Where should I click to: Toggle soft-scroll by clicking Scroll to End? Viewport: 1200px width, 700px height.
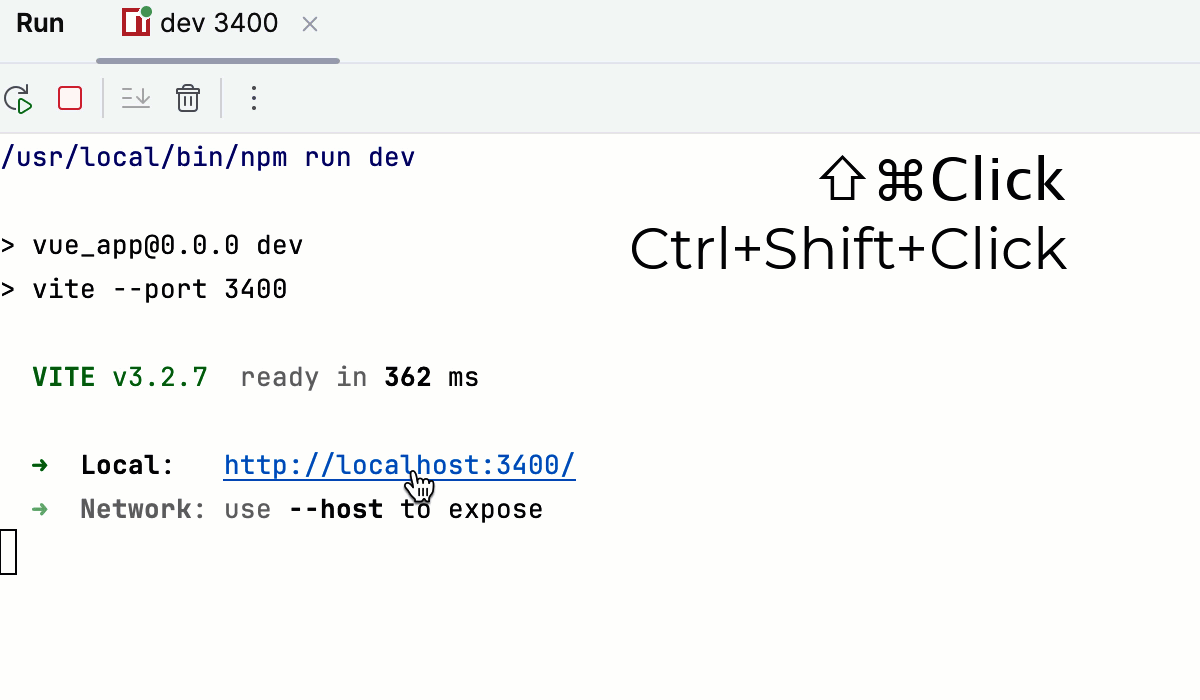click(x=136, y=98)
